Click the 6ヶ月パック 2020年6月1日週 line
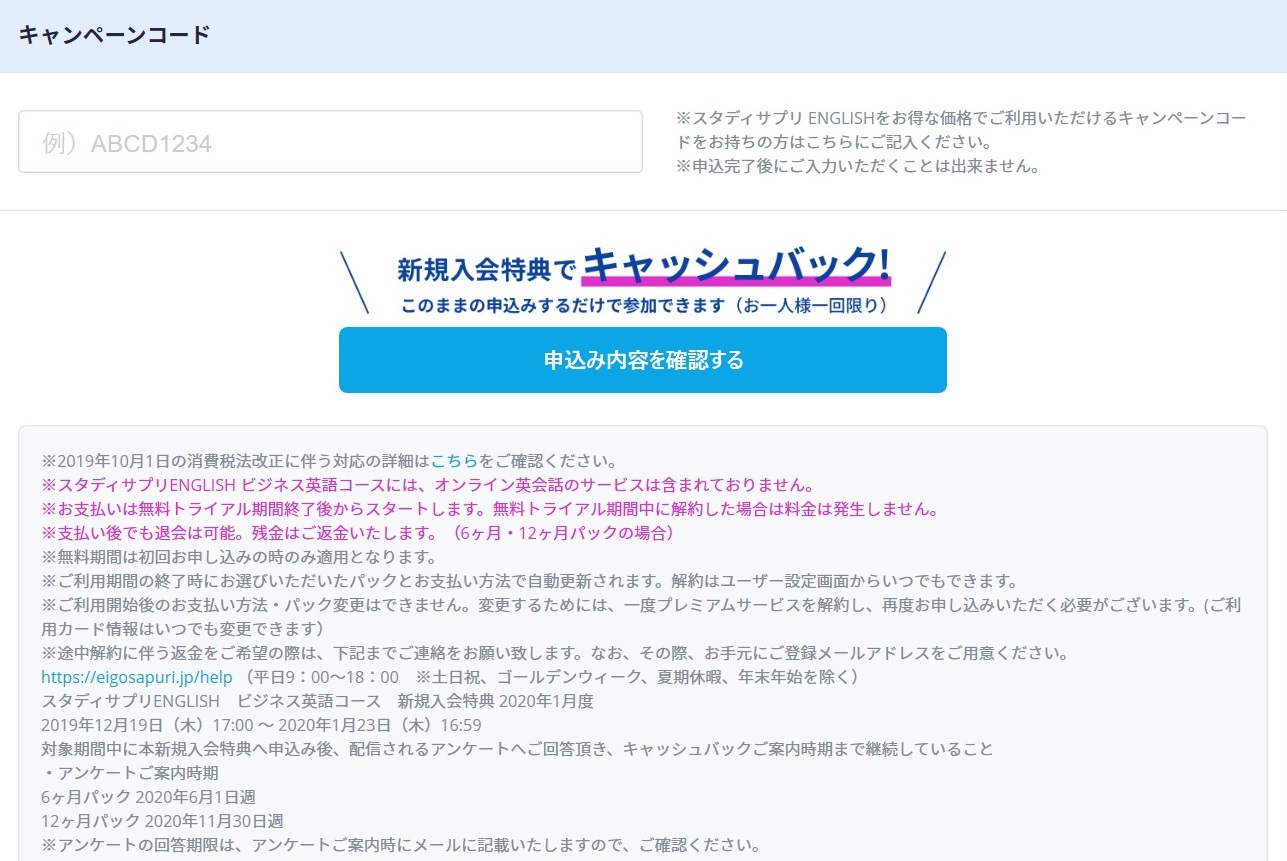 (x=148, y=797)
